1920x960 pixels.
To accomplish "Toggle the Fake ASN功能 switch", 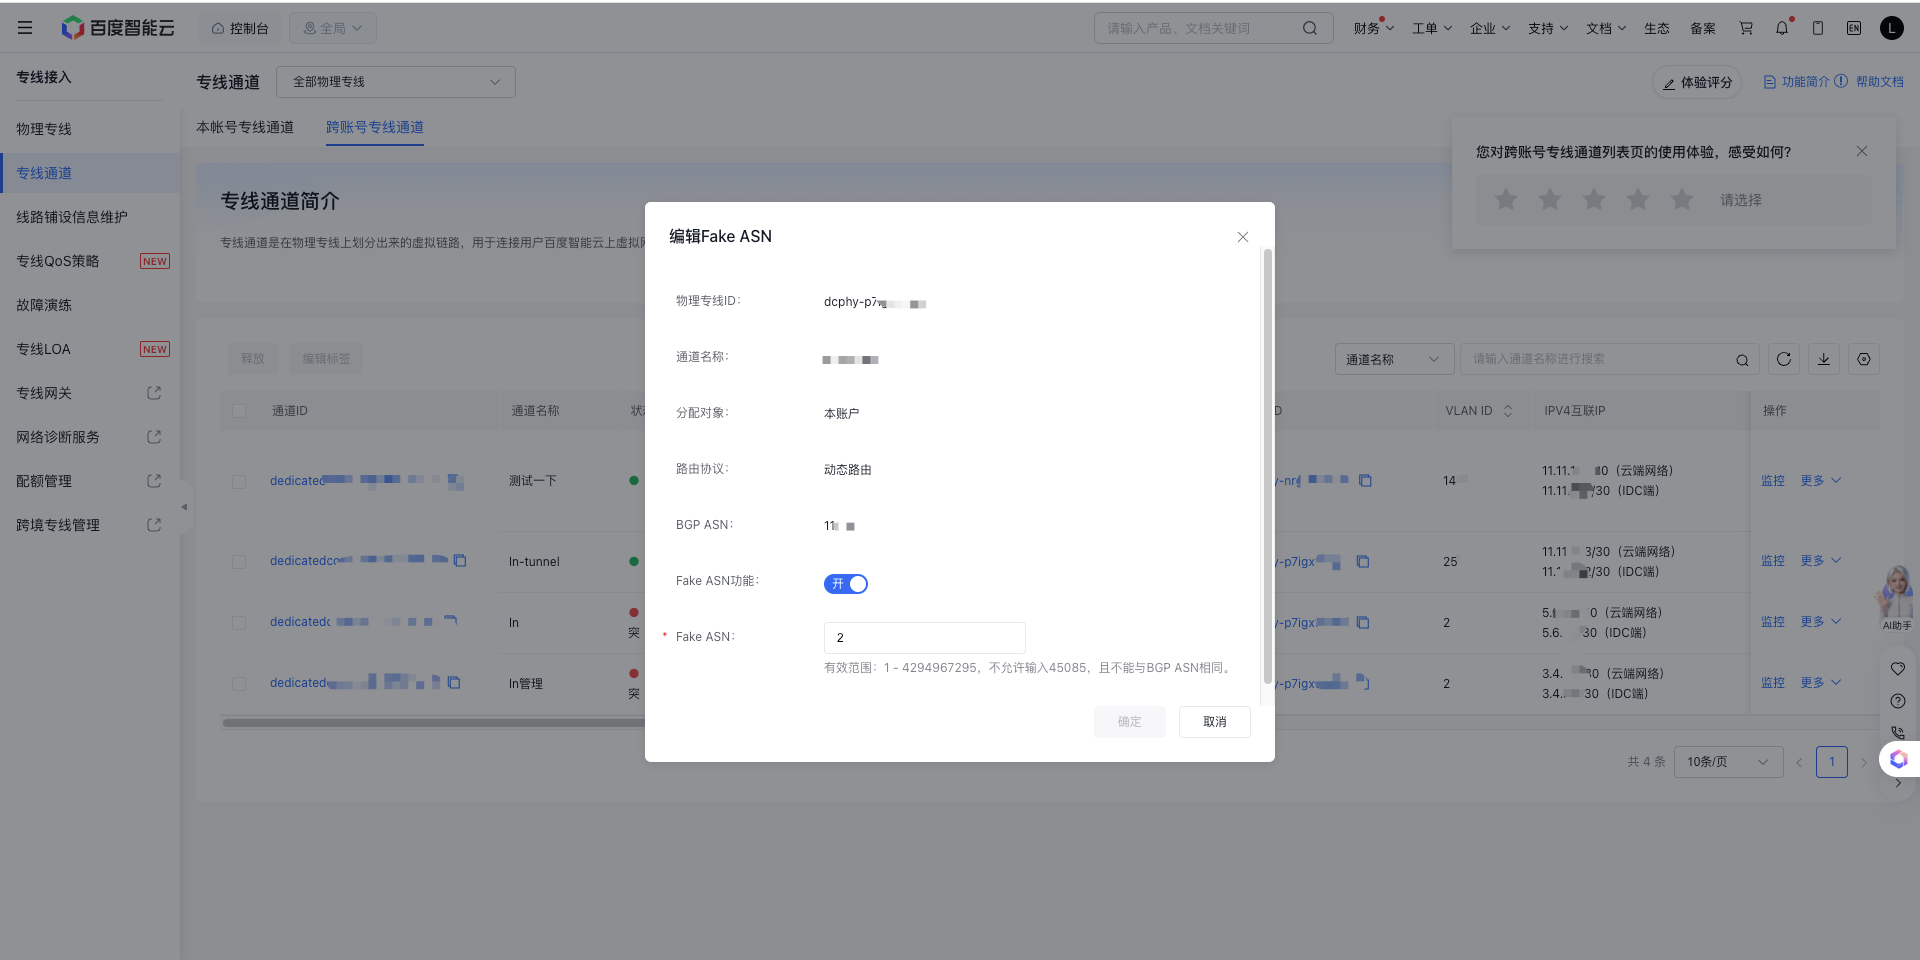I will pyautogui.click(x=846, y=584).
